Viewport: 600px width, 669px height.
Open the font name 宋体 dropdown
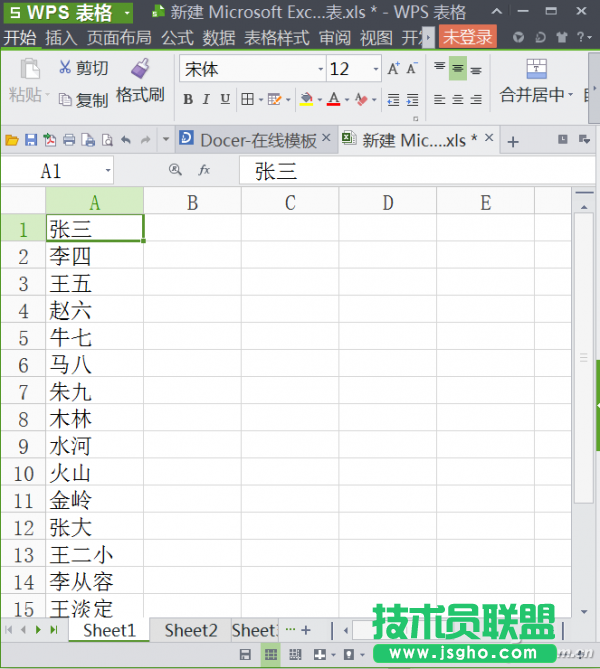[320, 69]
